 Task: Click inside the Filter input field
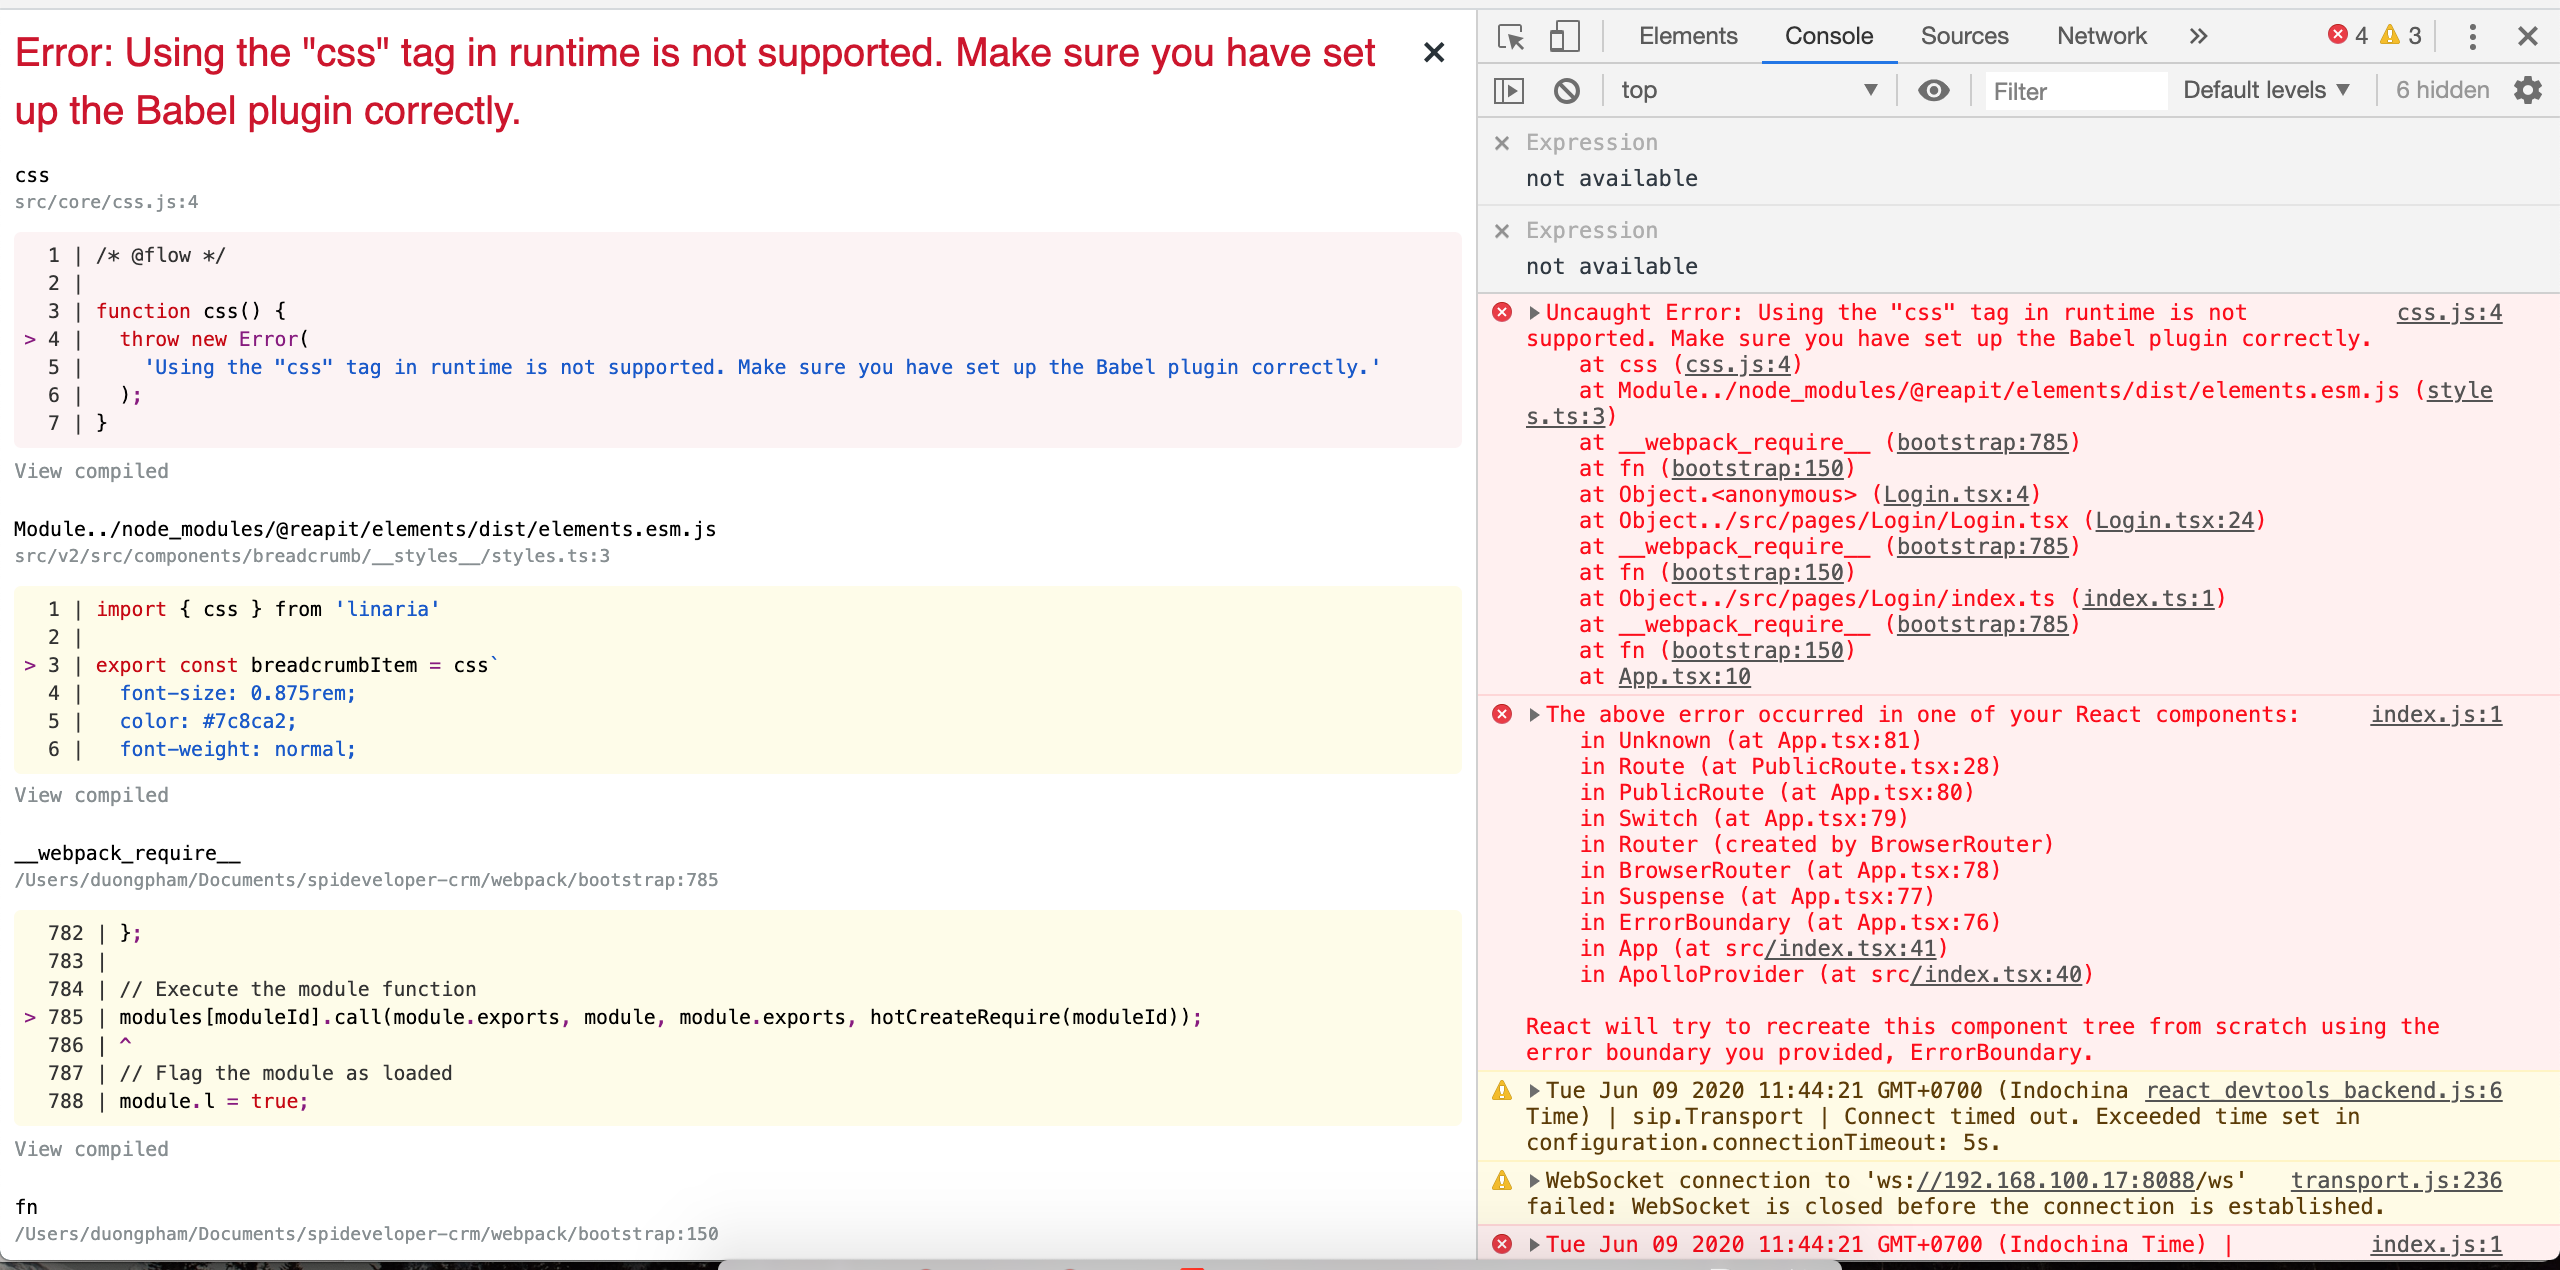click(x=2073, y=90)
